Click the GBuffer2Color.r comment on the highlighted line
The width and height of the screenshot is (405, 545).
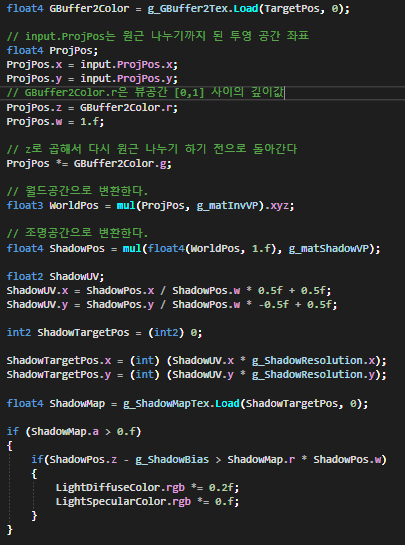(145, 93)
